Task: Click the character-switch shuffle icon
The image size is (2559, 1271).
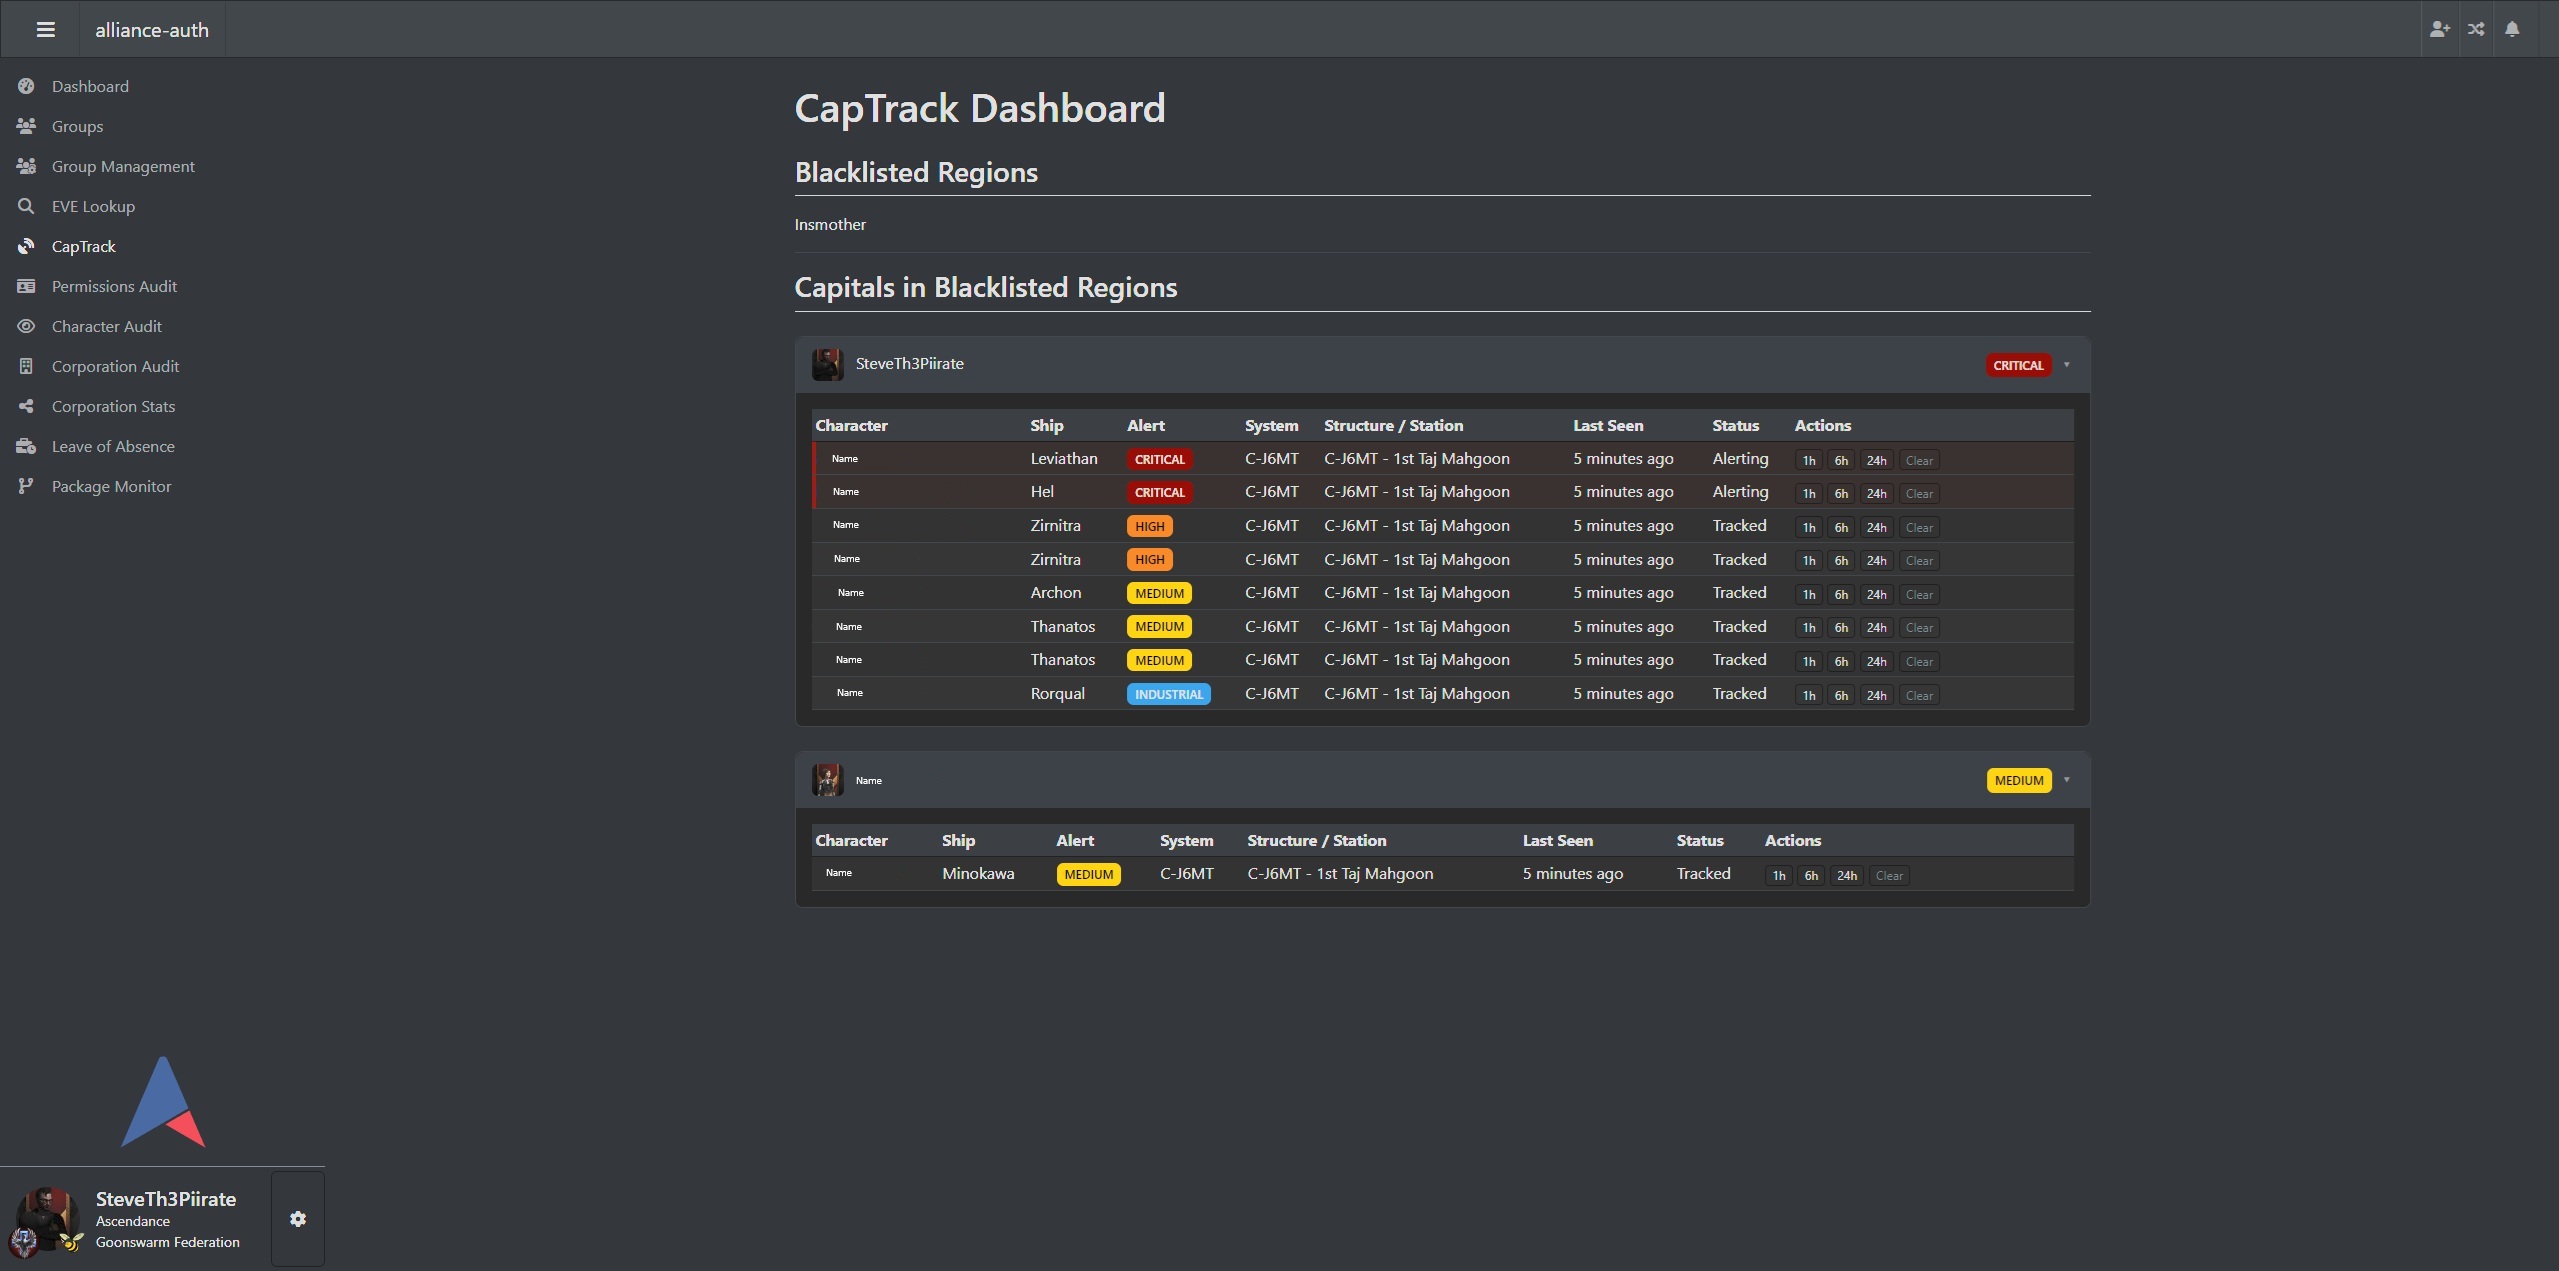Action: [x=2475, y=29]
